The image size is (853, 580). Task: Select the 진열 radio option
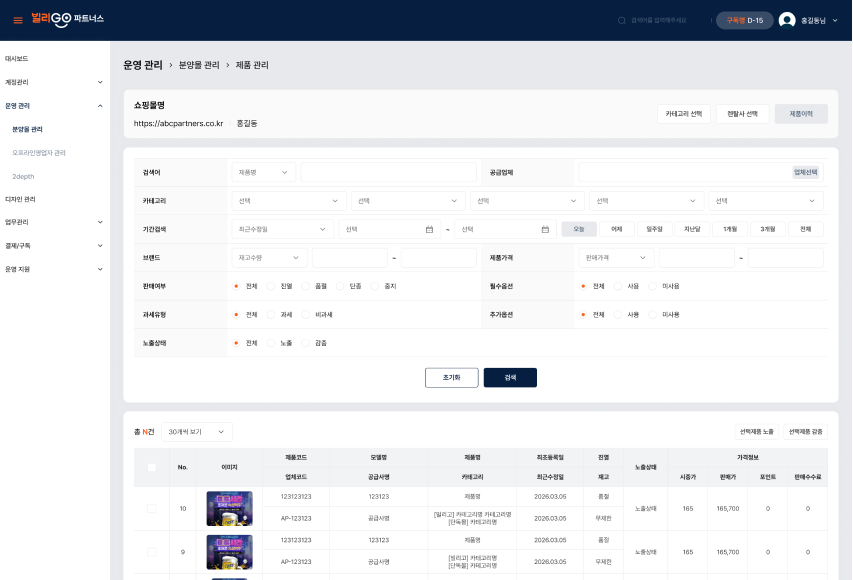pyautogui.click(x=271, y=286)
